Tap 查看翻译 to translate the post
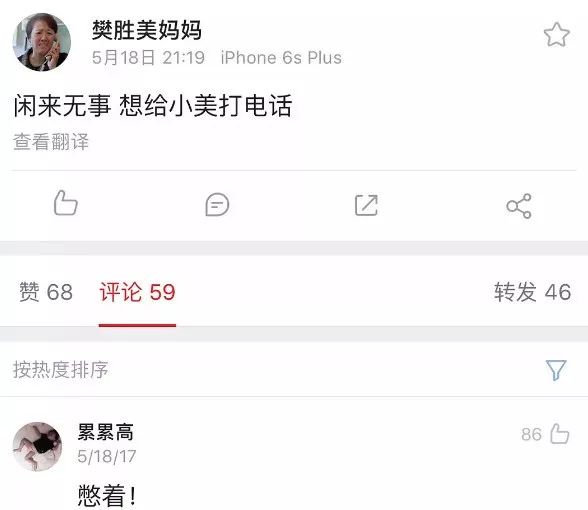Image resolution: width=588 pixels, height=510 pixels. (51, 142)
